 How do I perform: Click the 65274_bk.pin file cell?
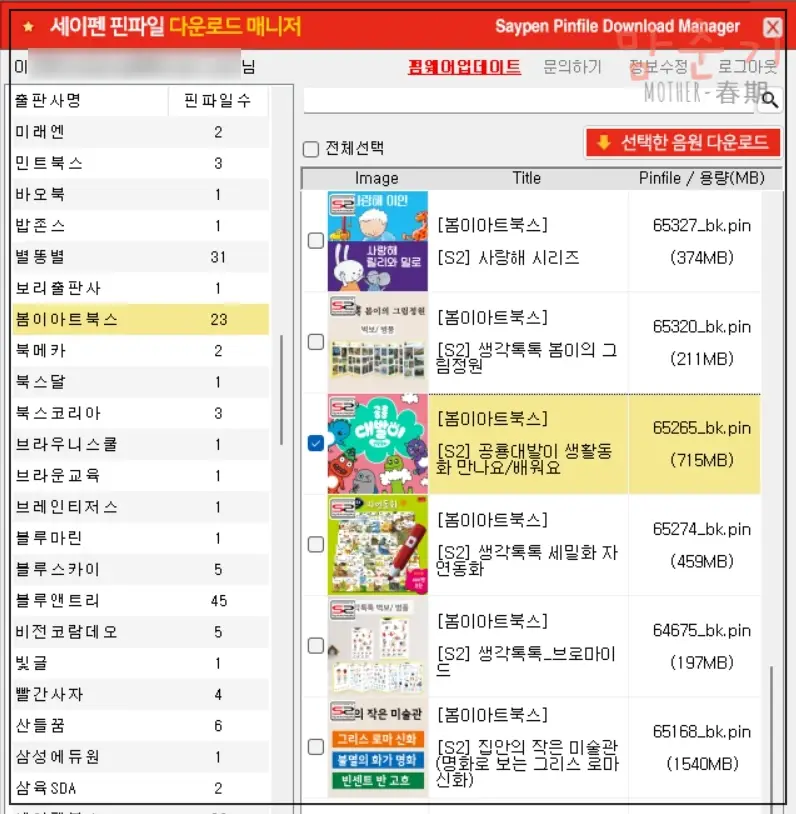pos(695,545)
